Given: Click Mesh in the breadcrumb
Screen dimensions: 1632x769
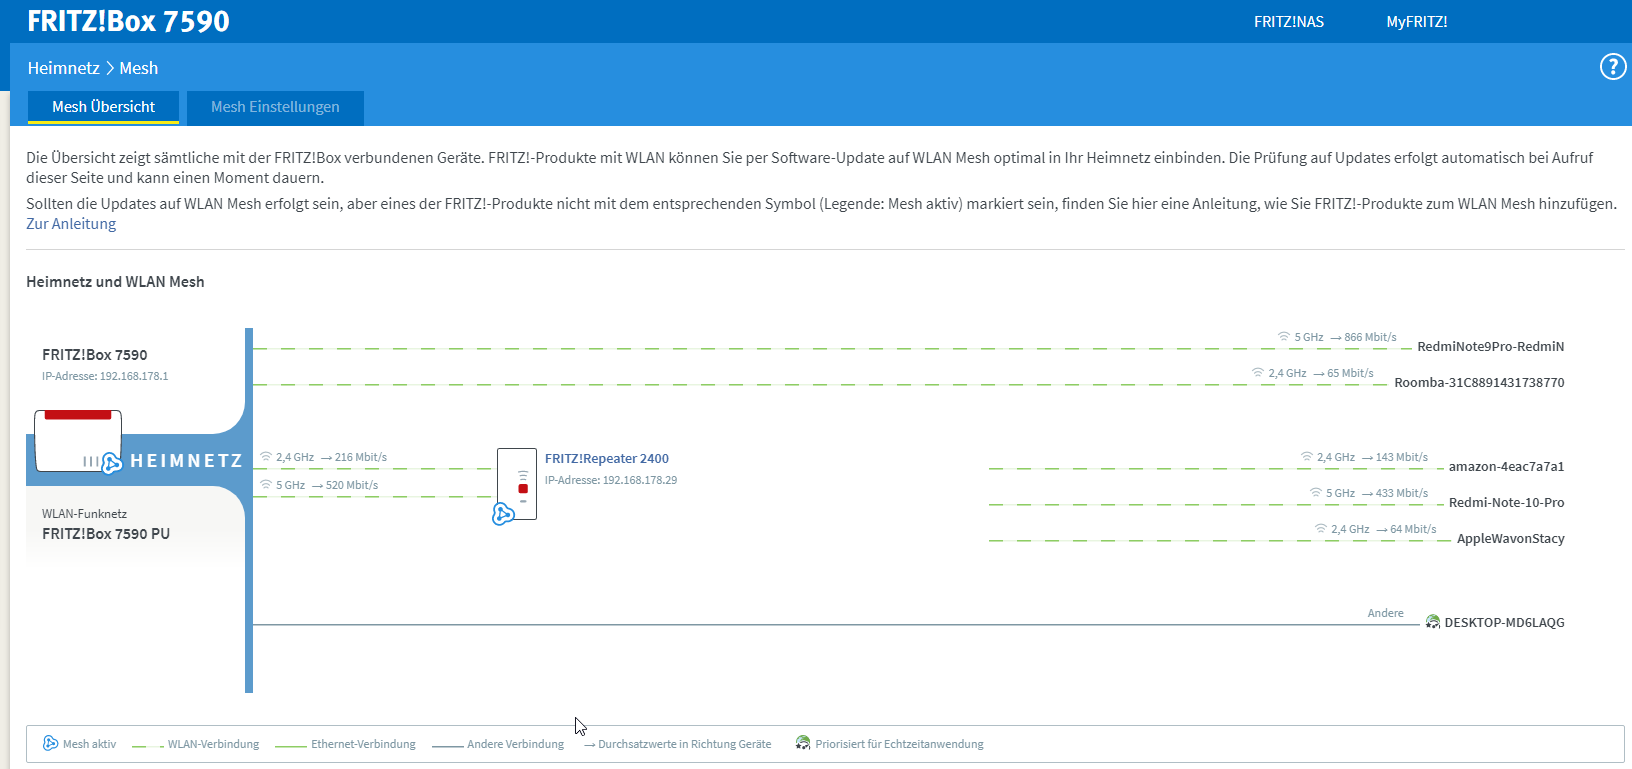Looking at the screenshot, I should pyautogui.click(x=139, y=68).
